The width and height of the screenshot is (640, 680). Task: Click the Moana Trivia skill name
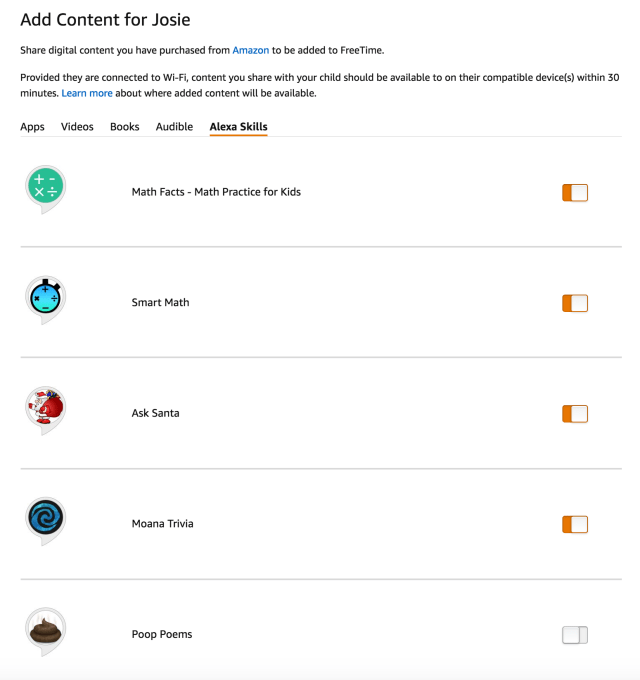163,523
